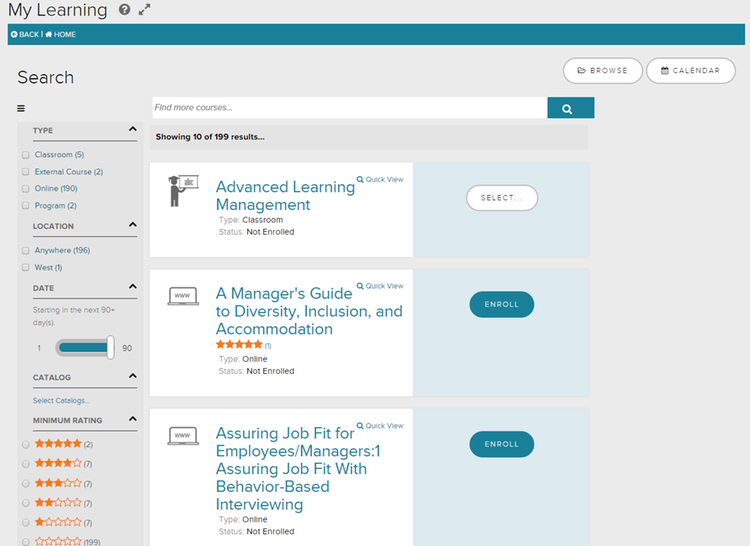This screenshot has height=546, width=750.
Task: Go to Home in navigation bar
Action: pos(60,35)
